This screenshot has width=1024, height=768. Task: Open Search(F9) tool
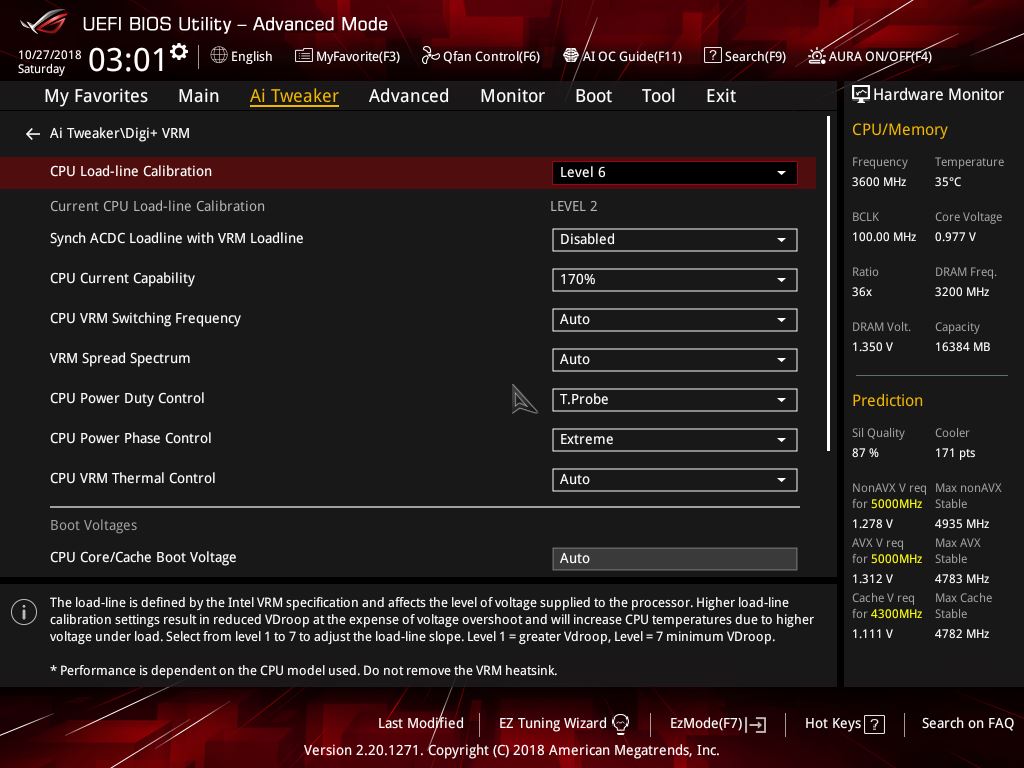pos(744,56)
